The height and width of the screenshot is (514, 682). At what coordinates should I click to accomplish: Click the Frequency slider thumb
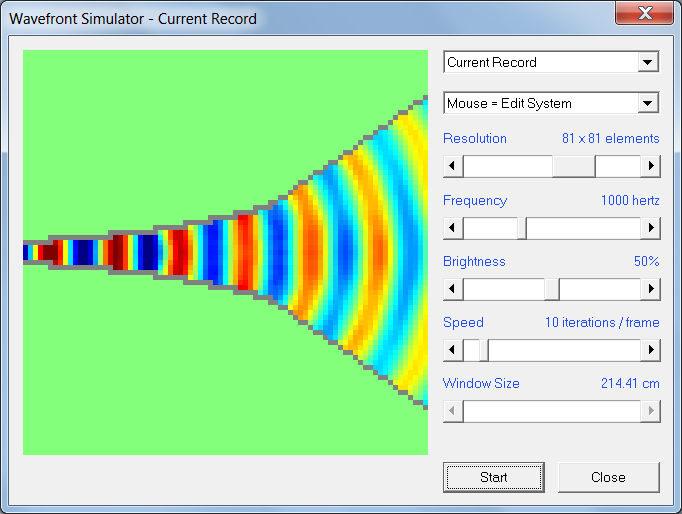point(522,228)
